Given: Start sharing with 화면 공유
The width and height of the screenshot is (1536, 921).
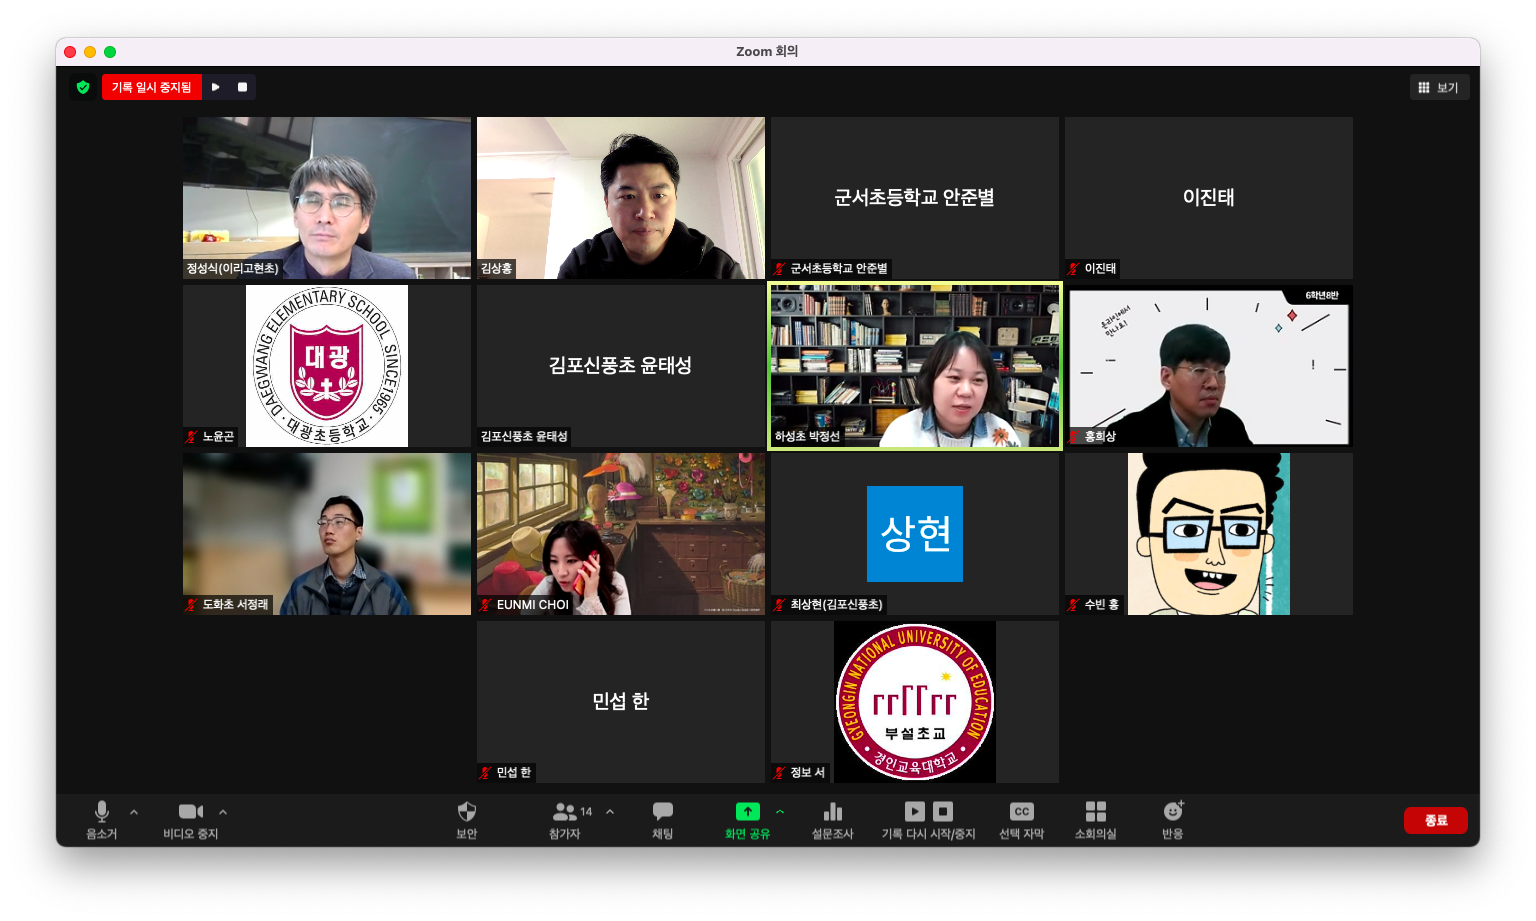Looking at the screenshot, I should pos(747,820).
